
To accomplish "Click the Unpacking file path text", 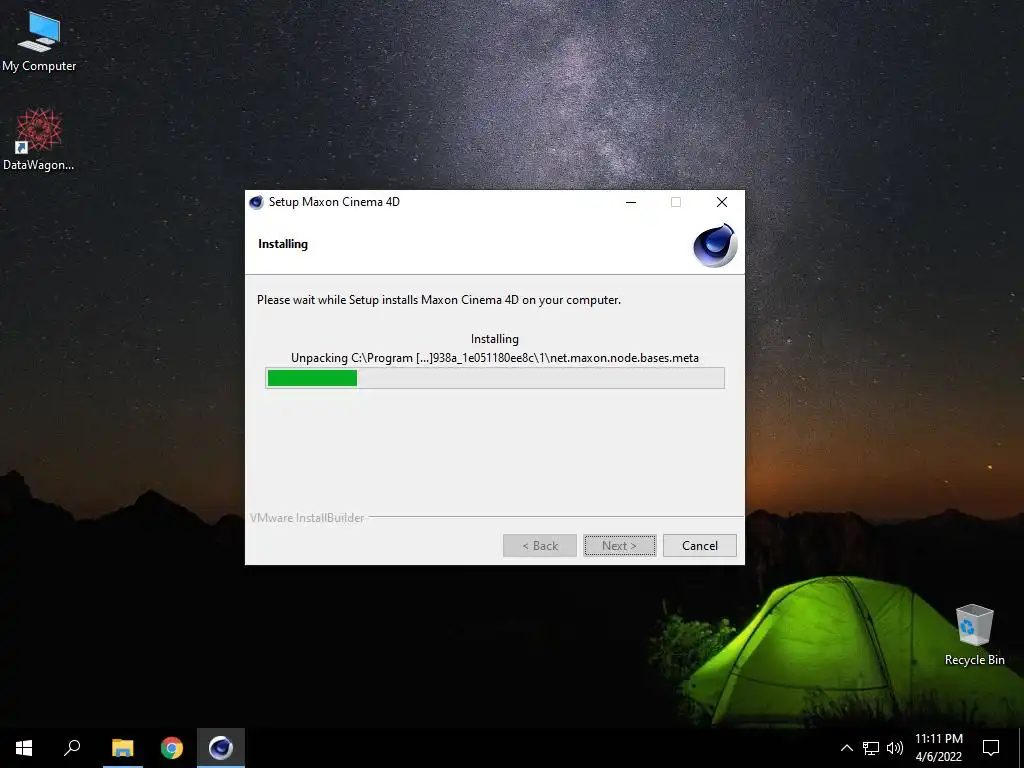I will (494, 358).
